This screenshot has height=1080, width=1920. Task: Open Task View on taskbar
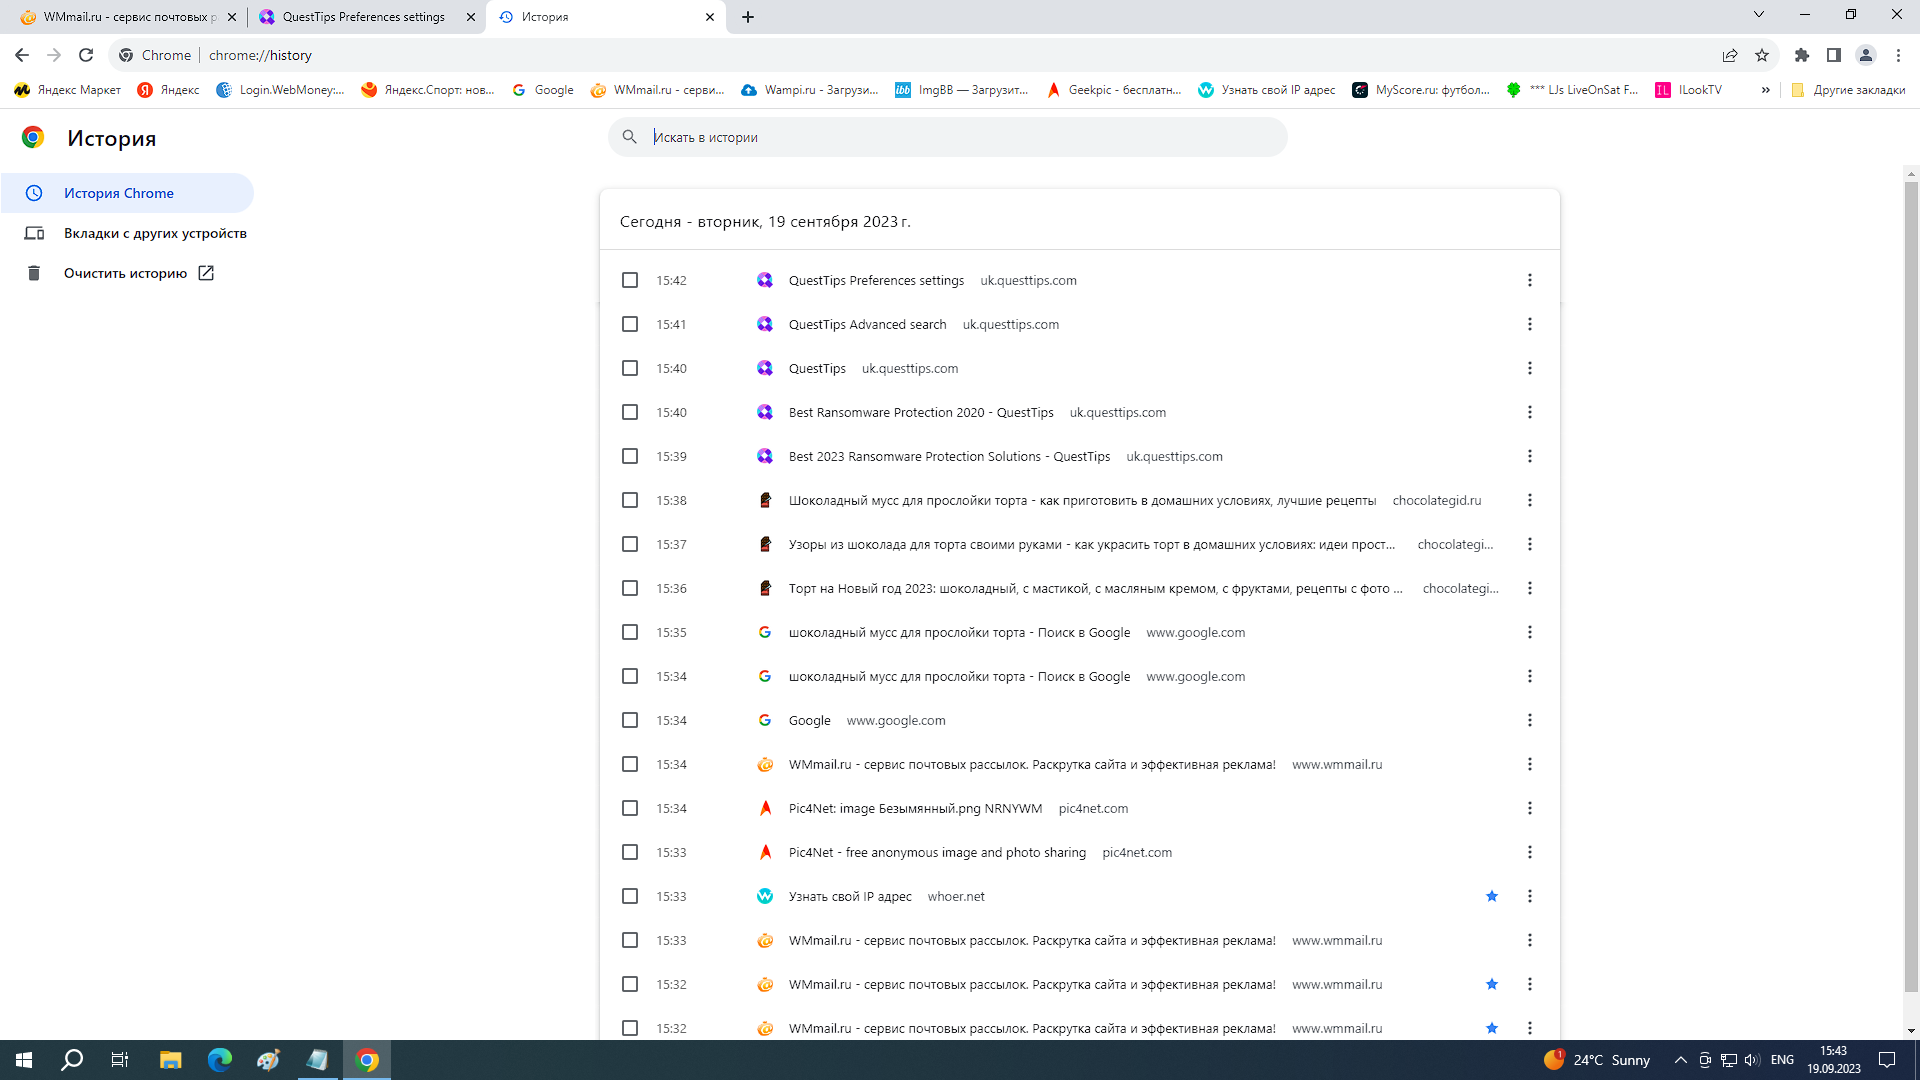120,1060
